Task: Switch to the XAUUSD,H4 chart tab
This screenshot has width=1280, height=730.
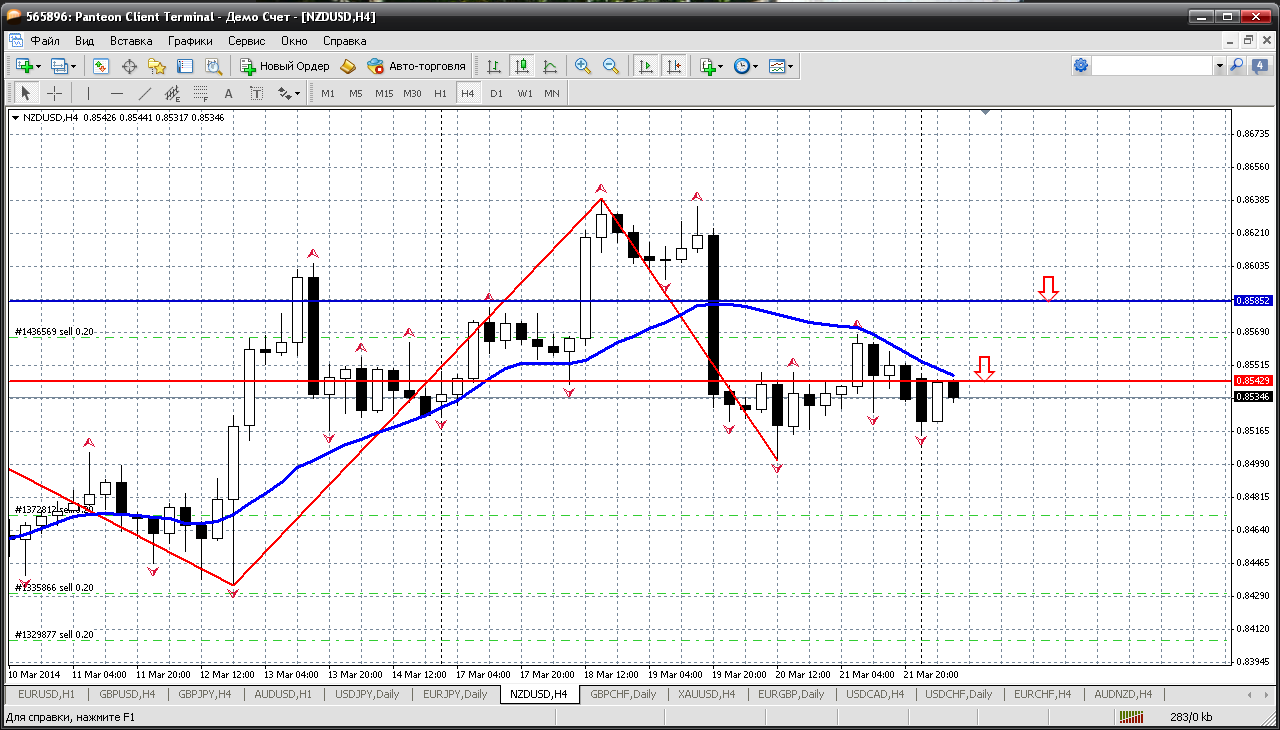Action: tap(706, 694)
